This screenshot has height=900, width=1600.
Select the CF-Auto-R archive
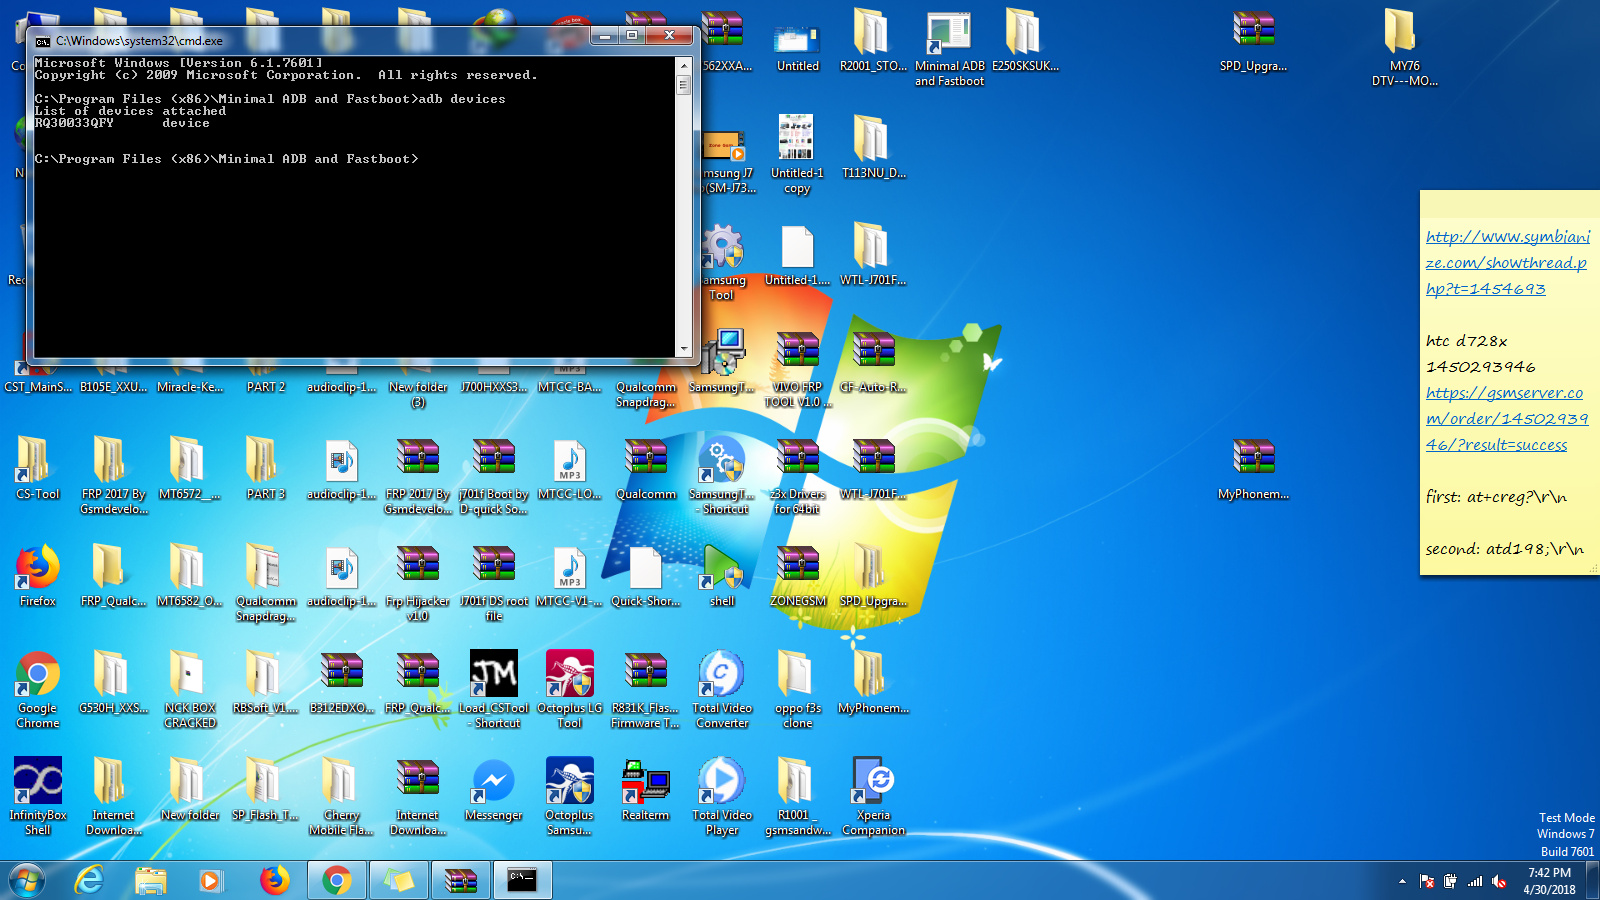click(x=873, y=362)
